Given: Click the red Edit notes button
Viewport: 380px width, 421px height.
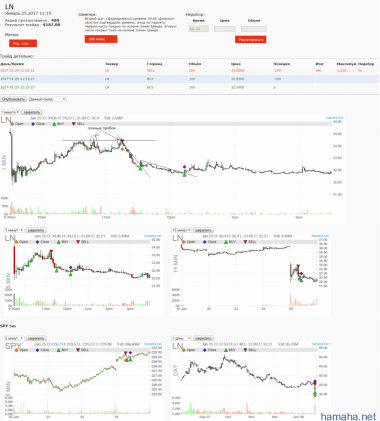Looking at the screenshot, I should coord(101,39).
